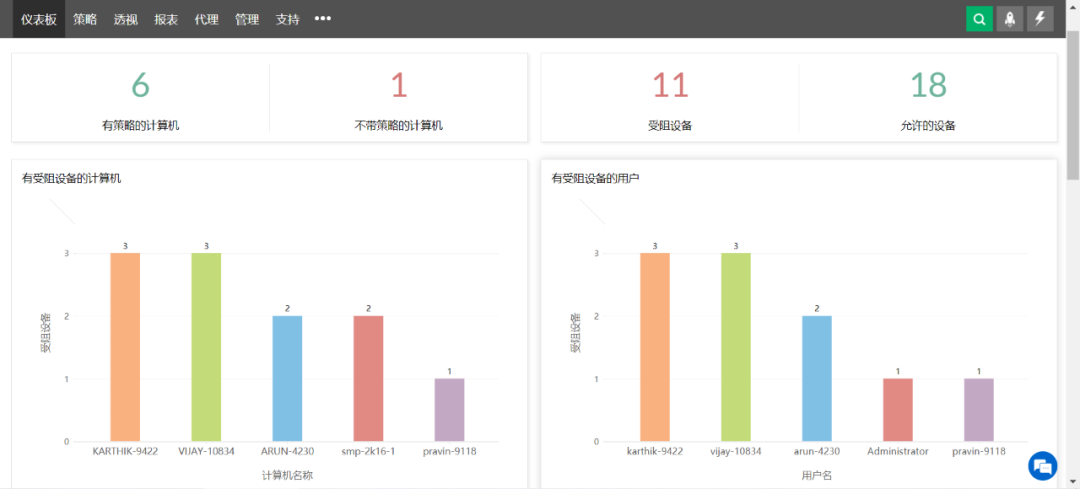Select the blue arun-4230 user bar
This screenshot has height=489, width=1080.
tap(817, 379)
